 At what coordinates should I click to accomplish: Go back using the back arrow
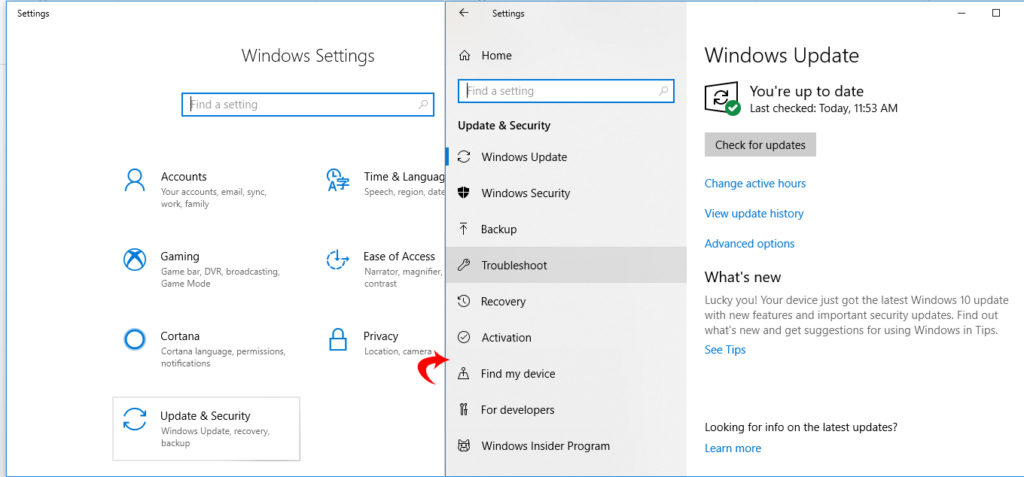(x=463, y=13)
